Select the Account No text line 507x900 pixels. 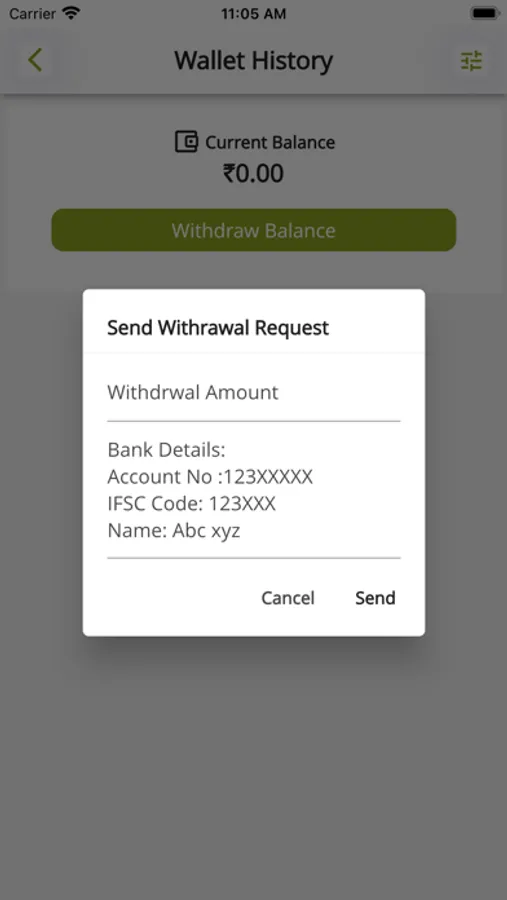tap(210, 477)
